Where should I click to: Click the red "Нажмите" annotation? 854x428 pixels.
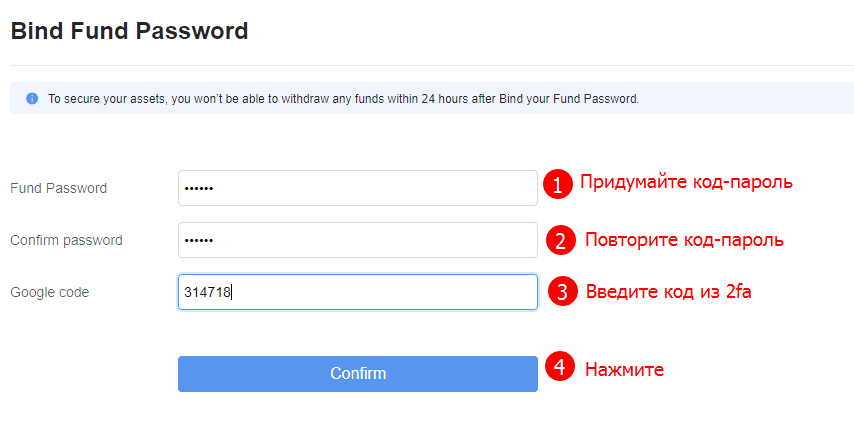click(x=624, y=369)
